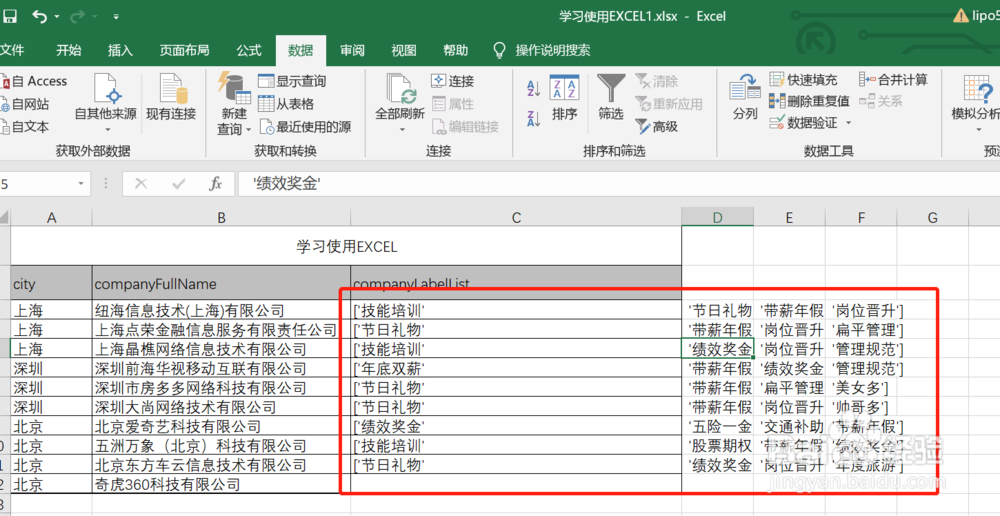Click the account warning icon in title bar
This screenshot has height=516, width=1000.
pos(960,16)
